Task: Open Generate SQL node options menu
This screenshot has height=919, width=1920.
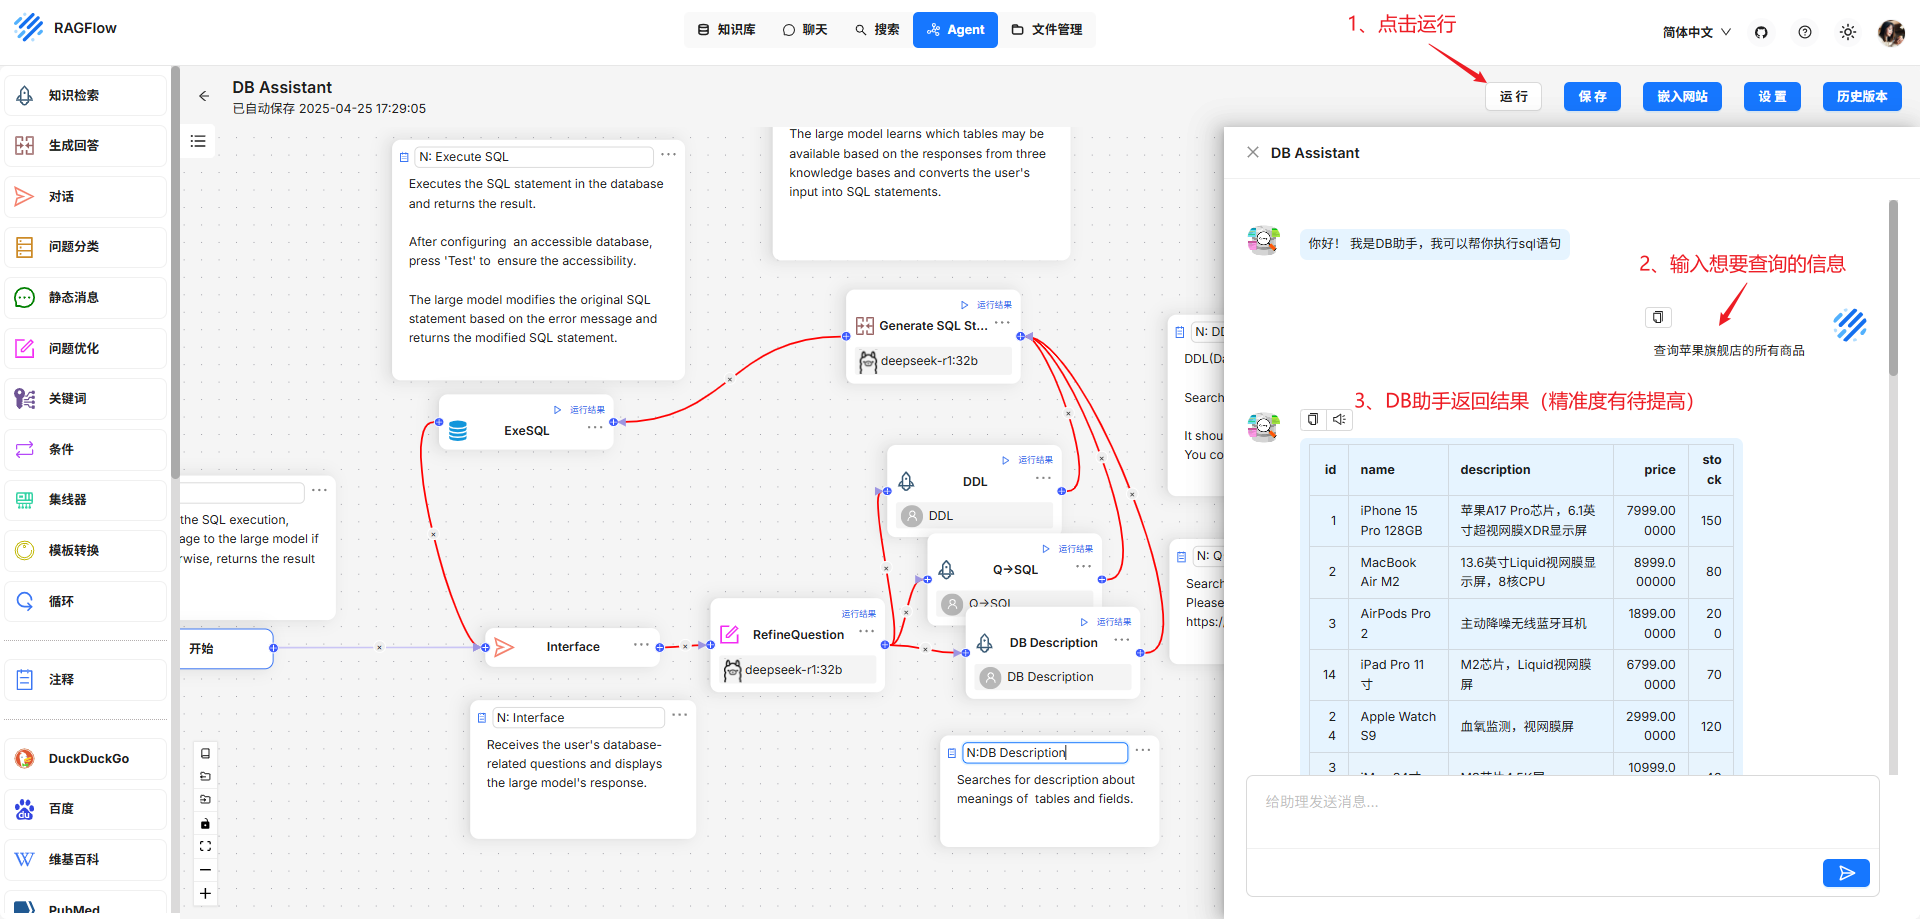Action: (x=1002, y=322)
